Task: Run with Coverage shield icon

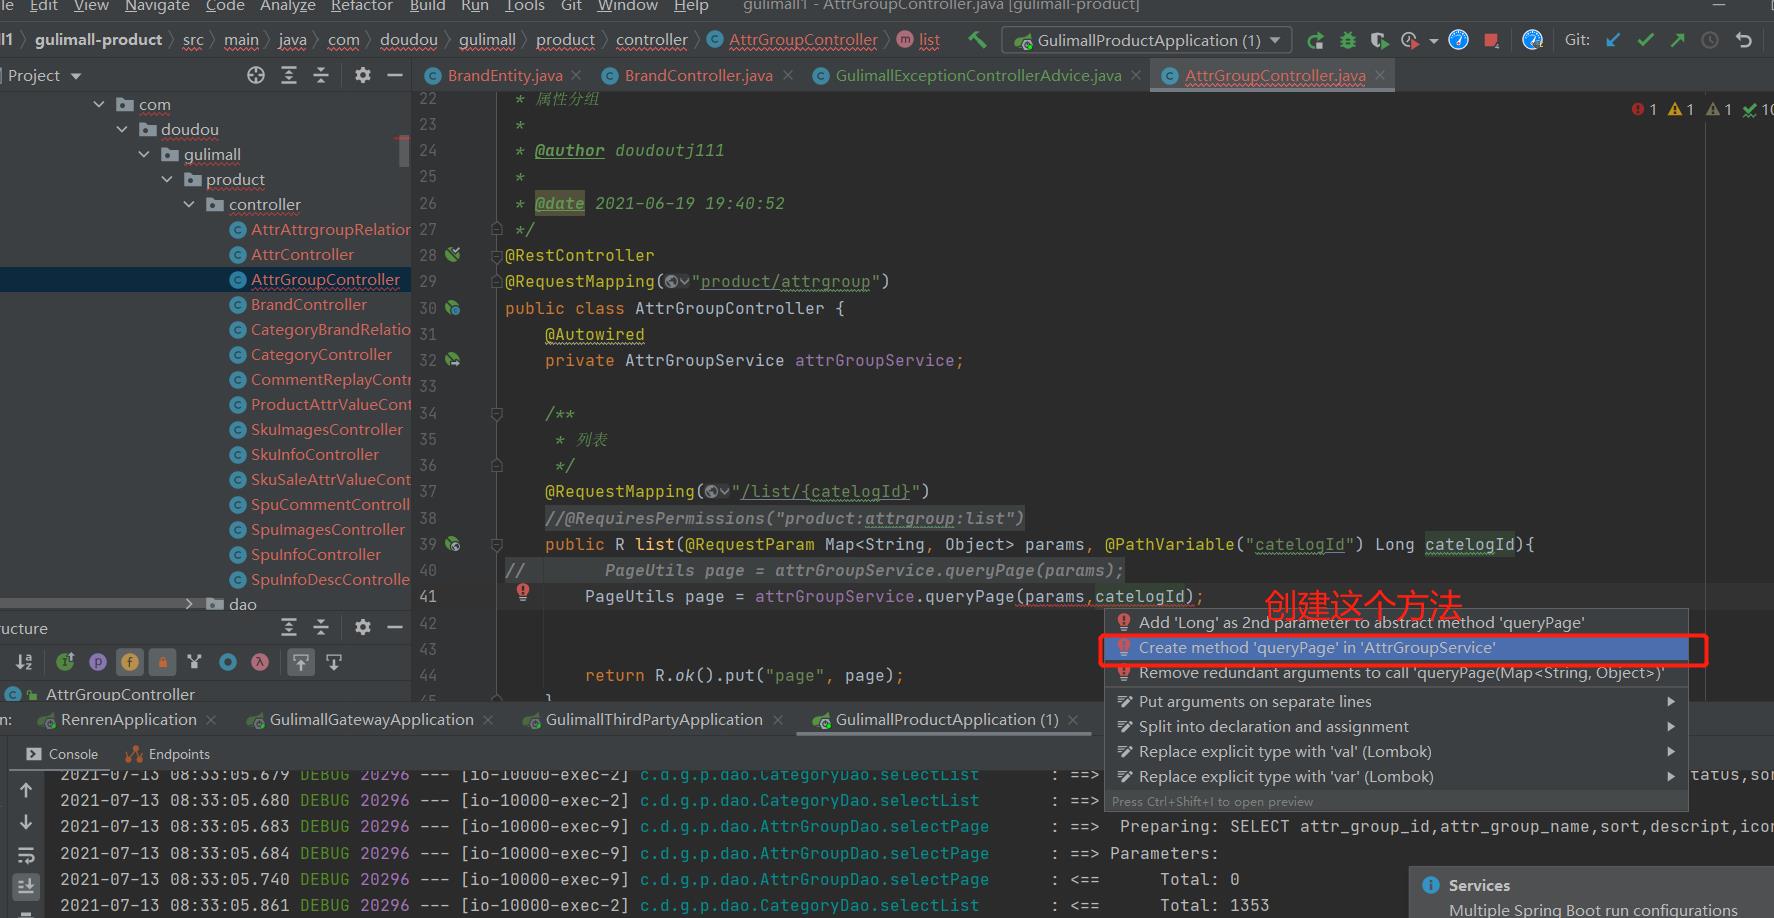Action: tap(1379, 40)
